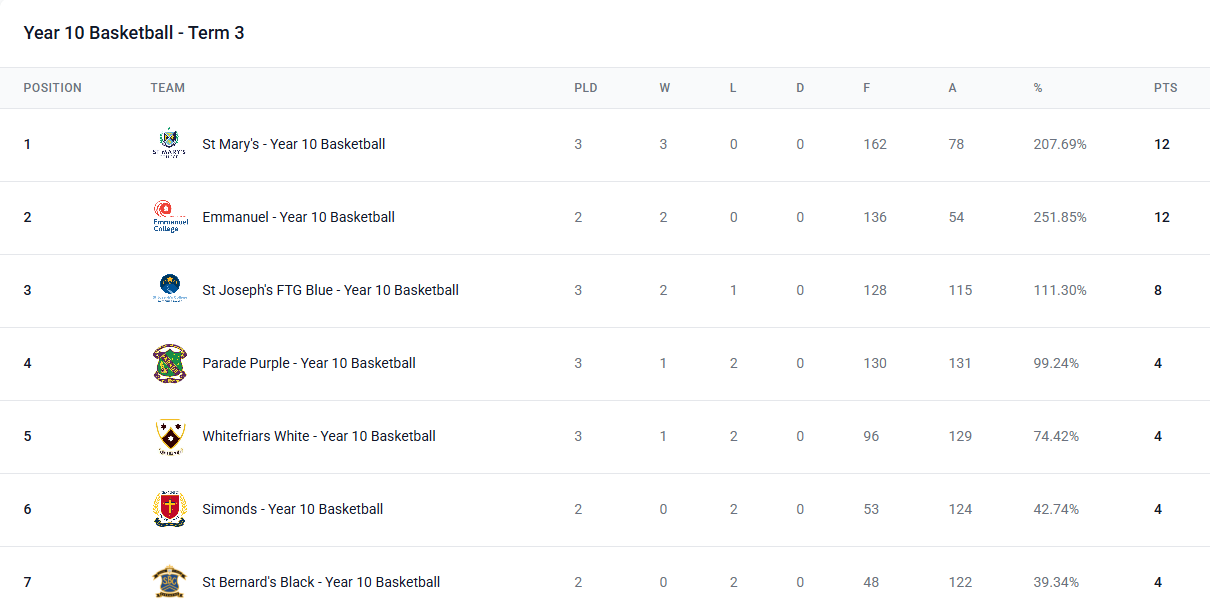Open St Joseph's FTG Blue team link

click(x=330, y=290)
